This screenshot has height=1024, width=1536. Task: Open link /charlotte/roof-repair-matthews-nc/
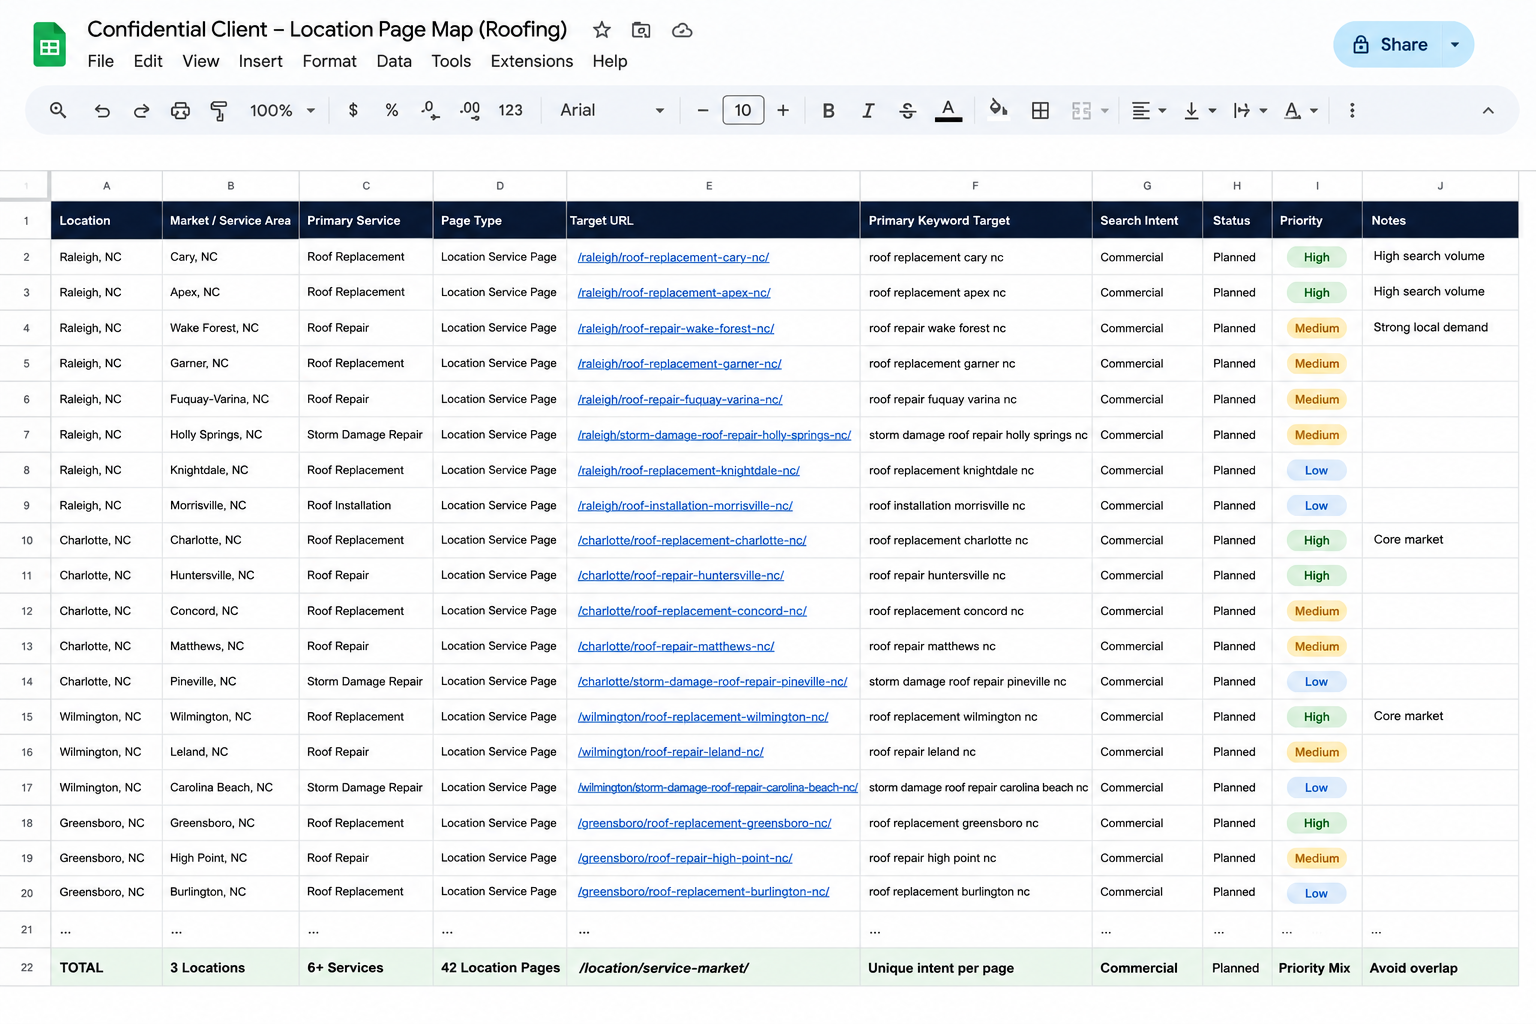676,646
